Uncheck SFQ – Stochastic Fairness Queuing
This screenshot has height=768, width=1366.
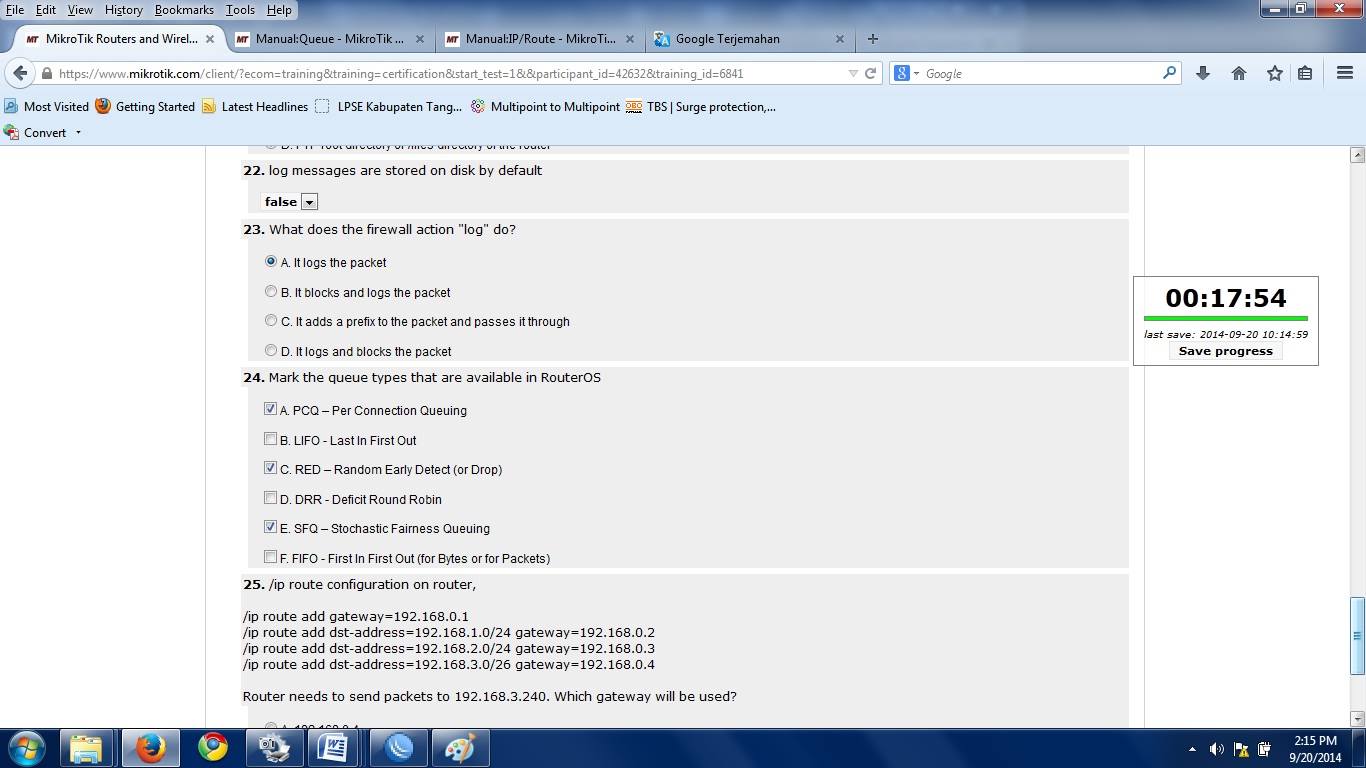270,527
